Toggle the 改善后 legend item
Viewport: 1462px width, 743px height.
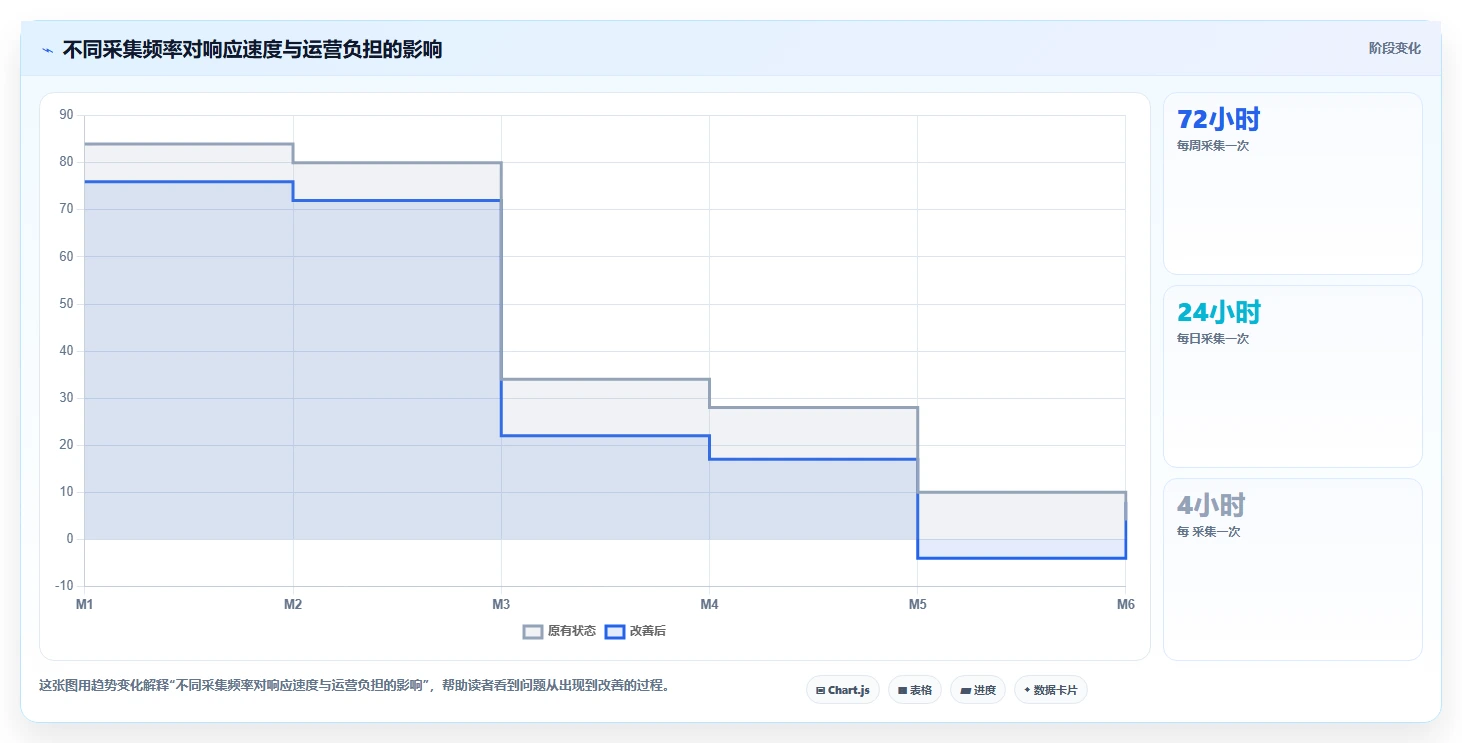(x=636, y=631)
